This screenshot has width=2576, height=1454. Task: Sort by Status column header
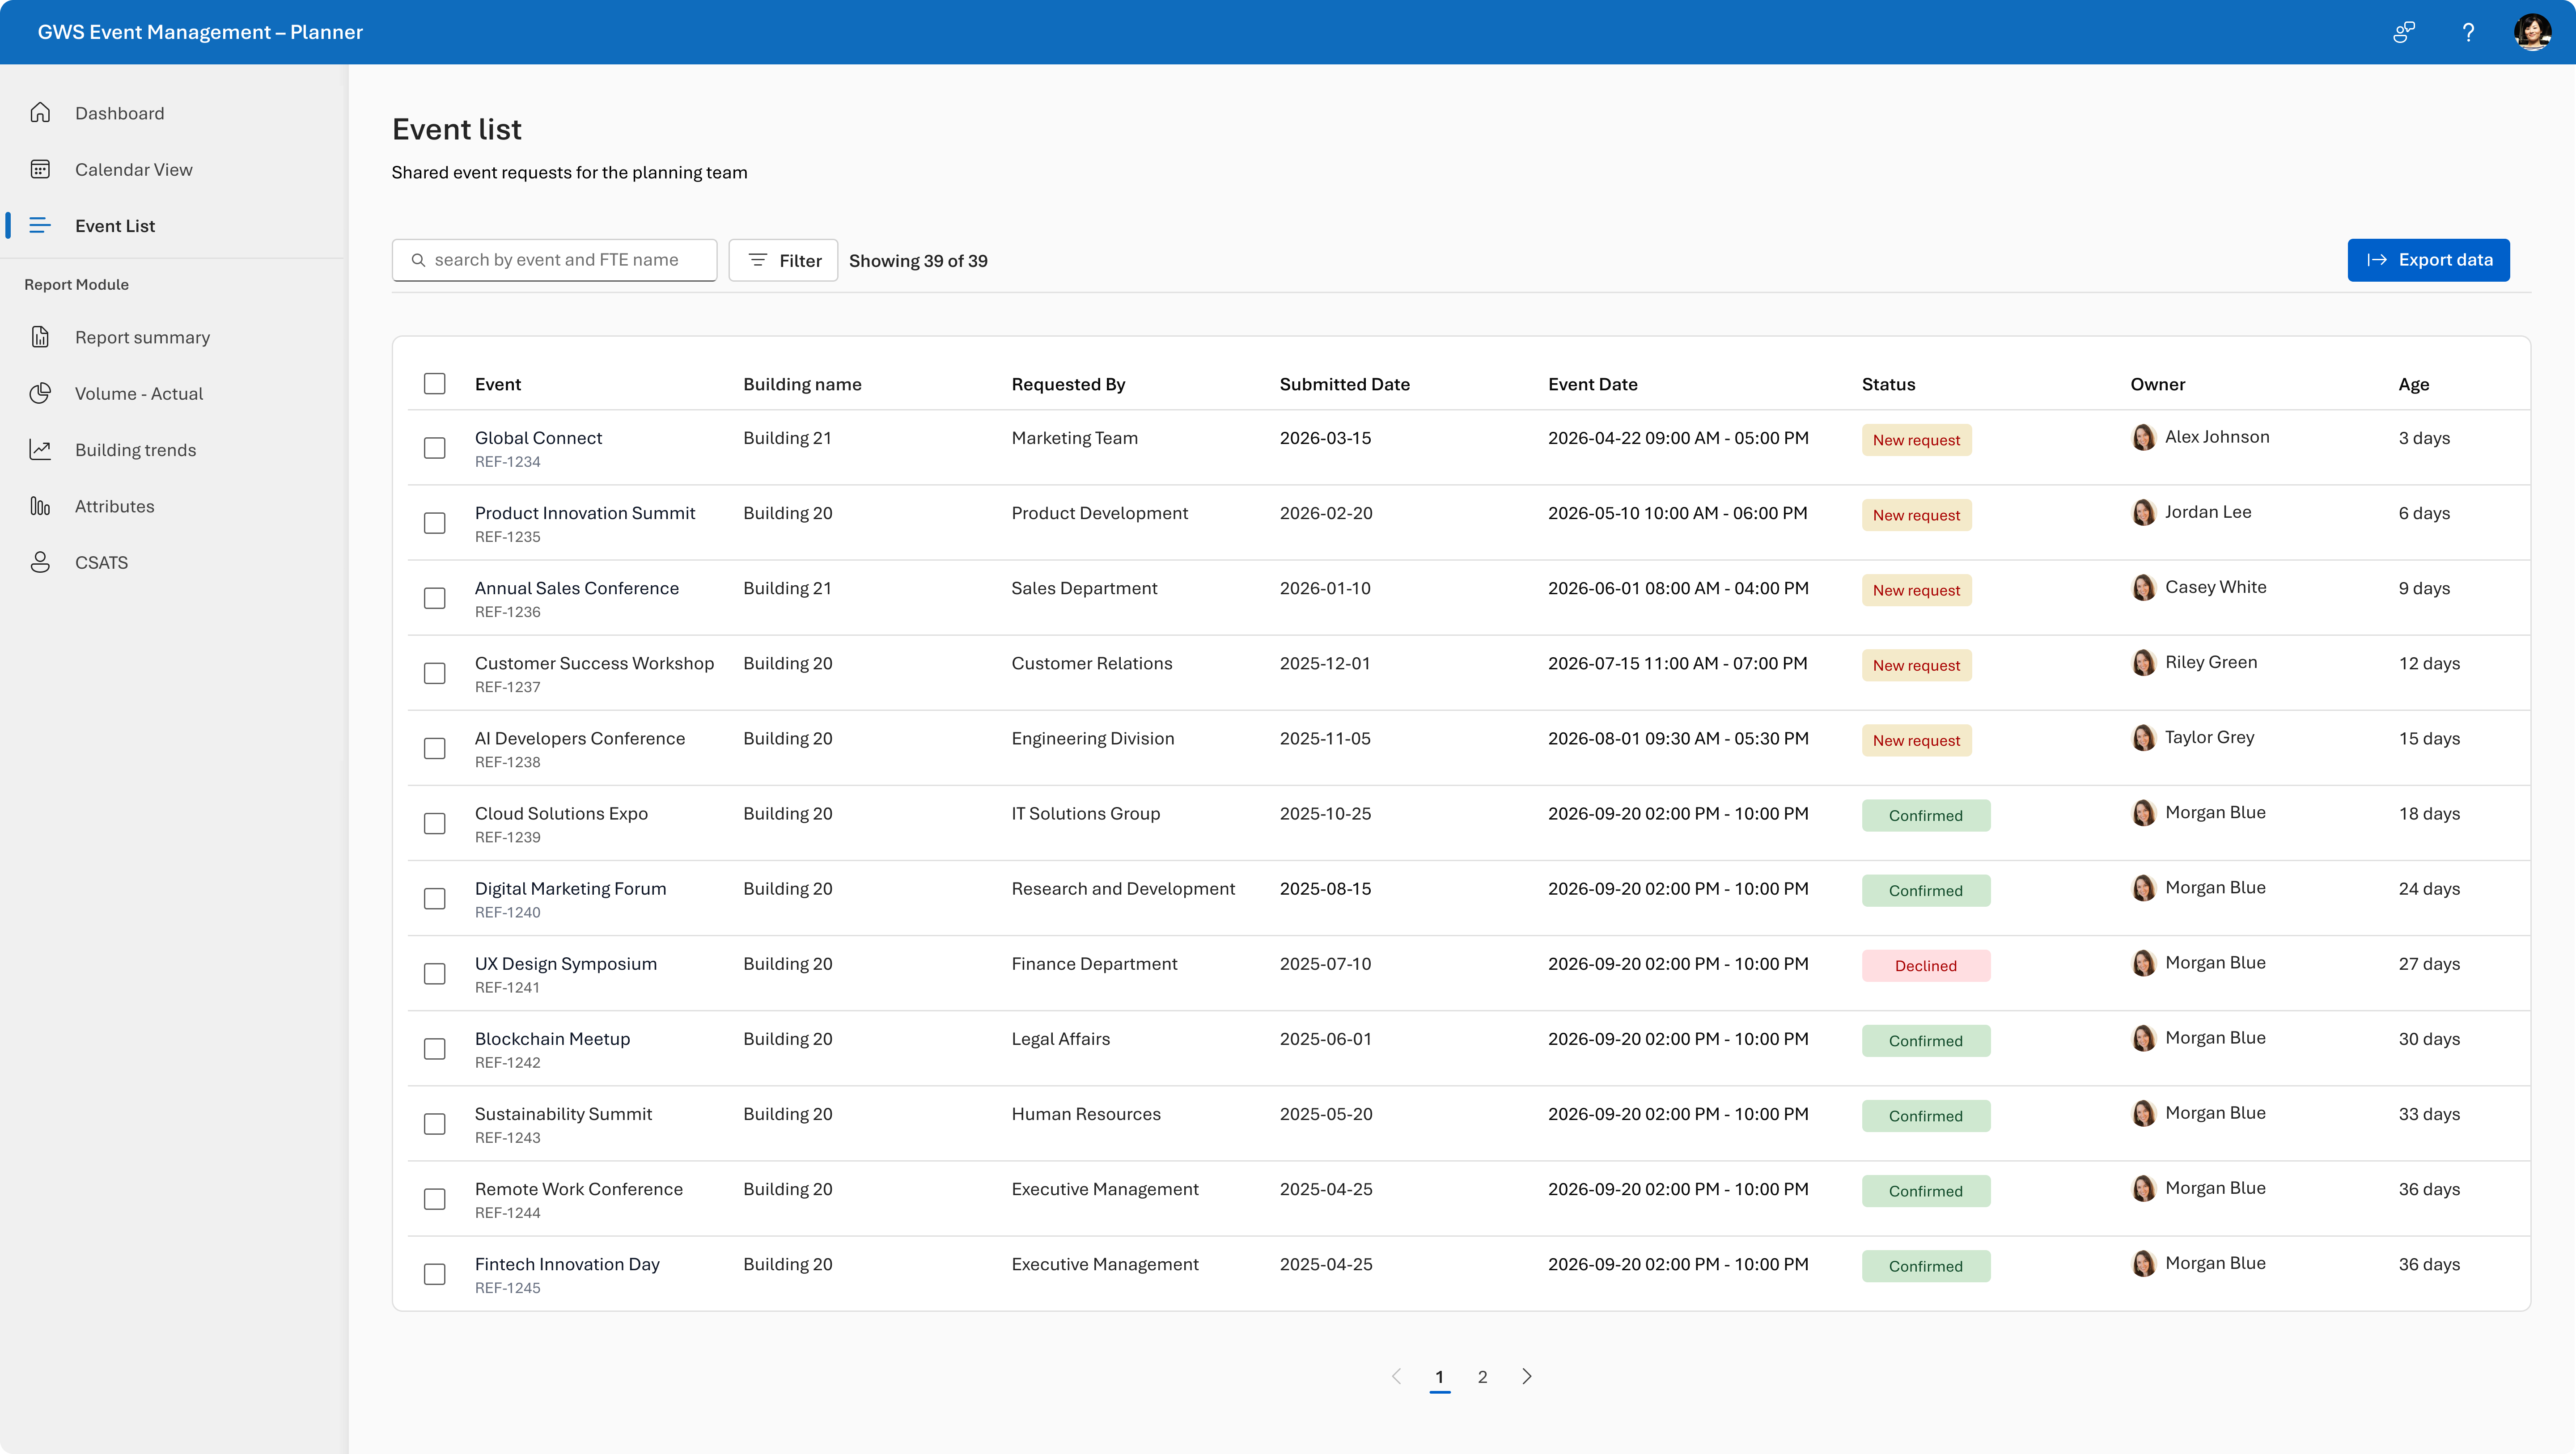(x=1888, y=384)
